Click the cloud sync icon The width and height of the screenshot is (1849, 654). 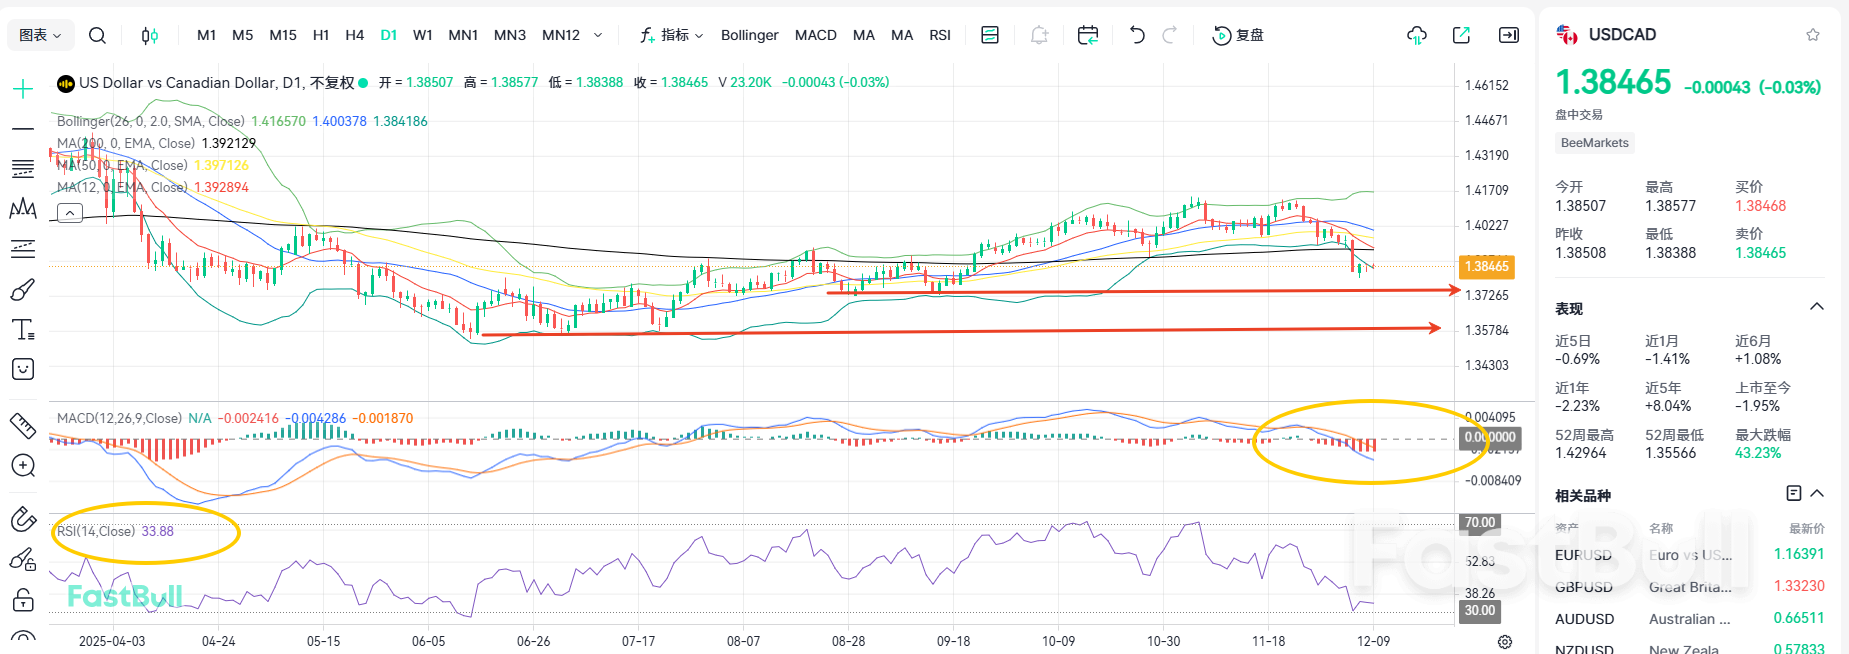[1416, 35]
